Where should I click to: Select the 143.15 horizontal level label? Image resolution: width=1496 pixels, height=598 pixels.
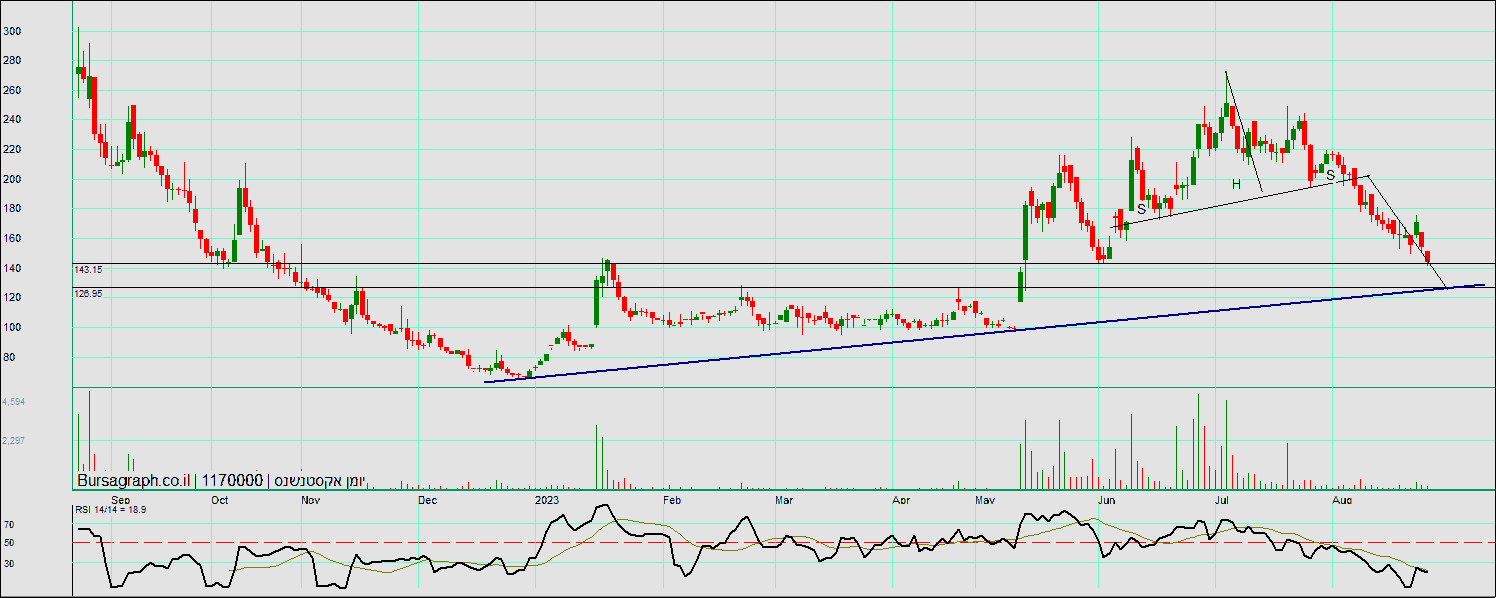tap(89, 270)
